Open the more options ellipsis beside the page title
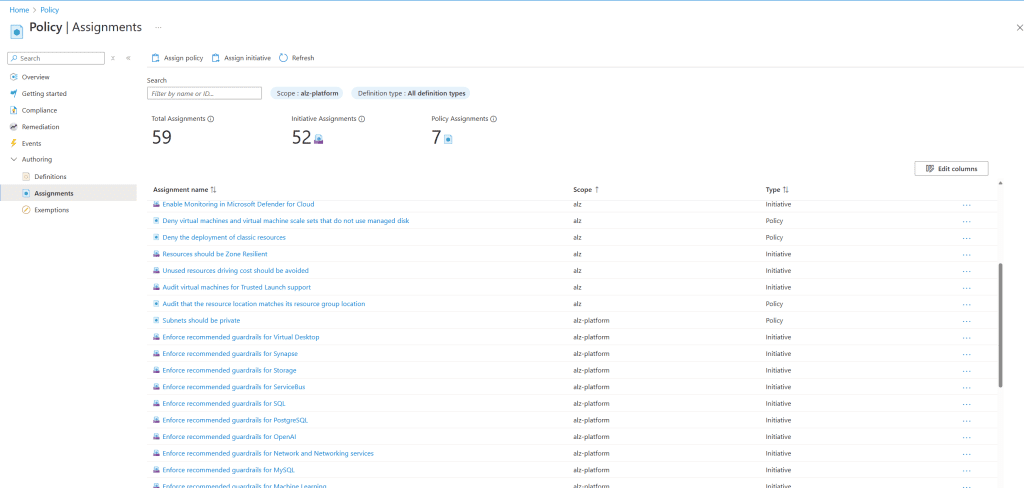The image size is (1024, 488). pos(158,27)
